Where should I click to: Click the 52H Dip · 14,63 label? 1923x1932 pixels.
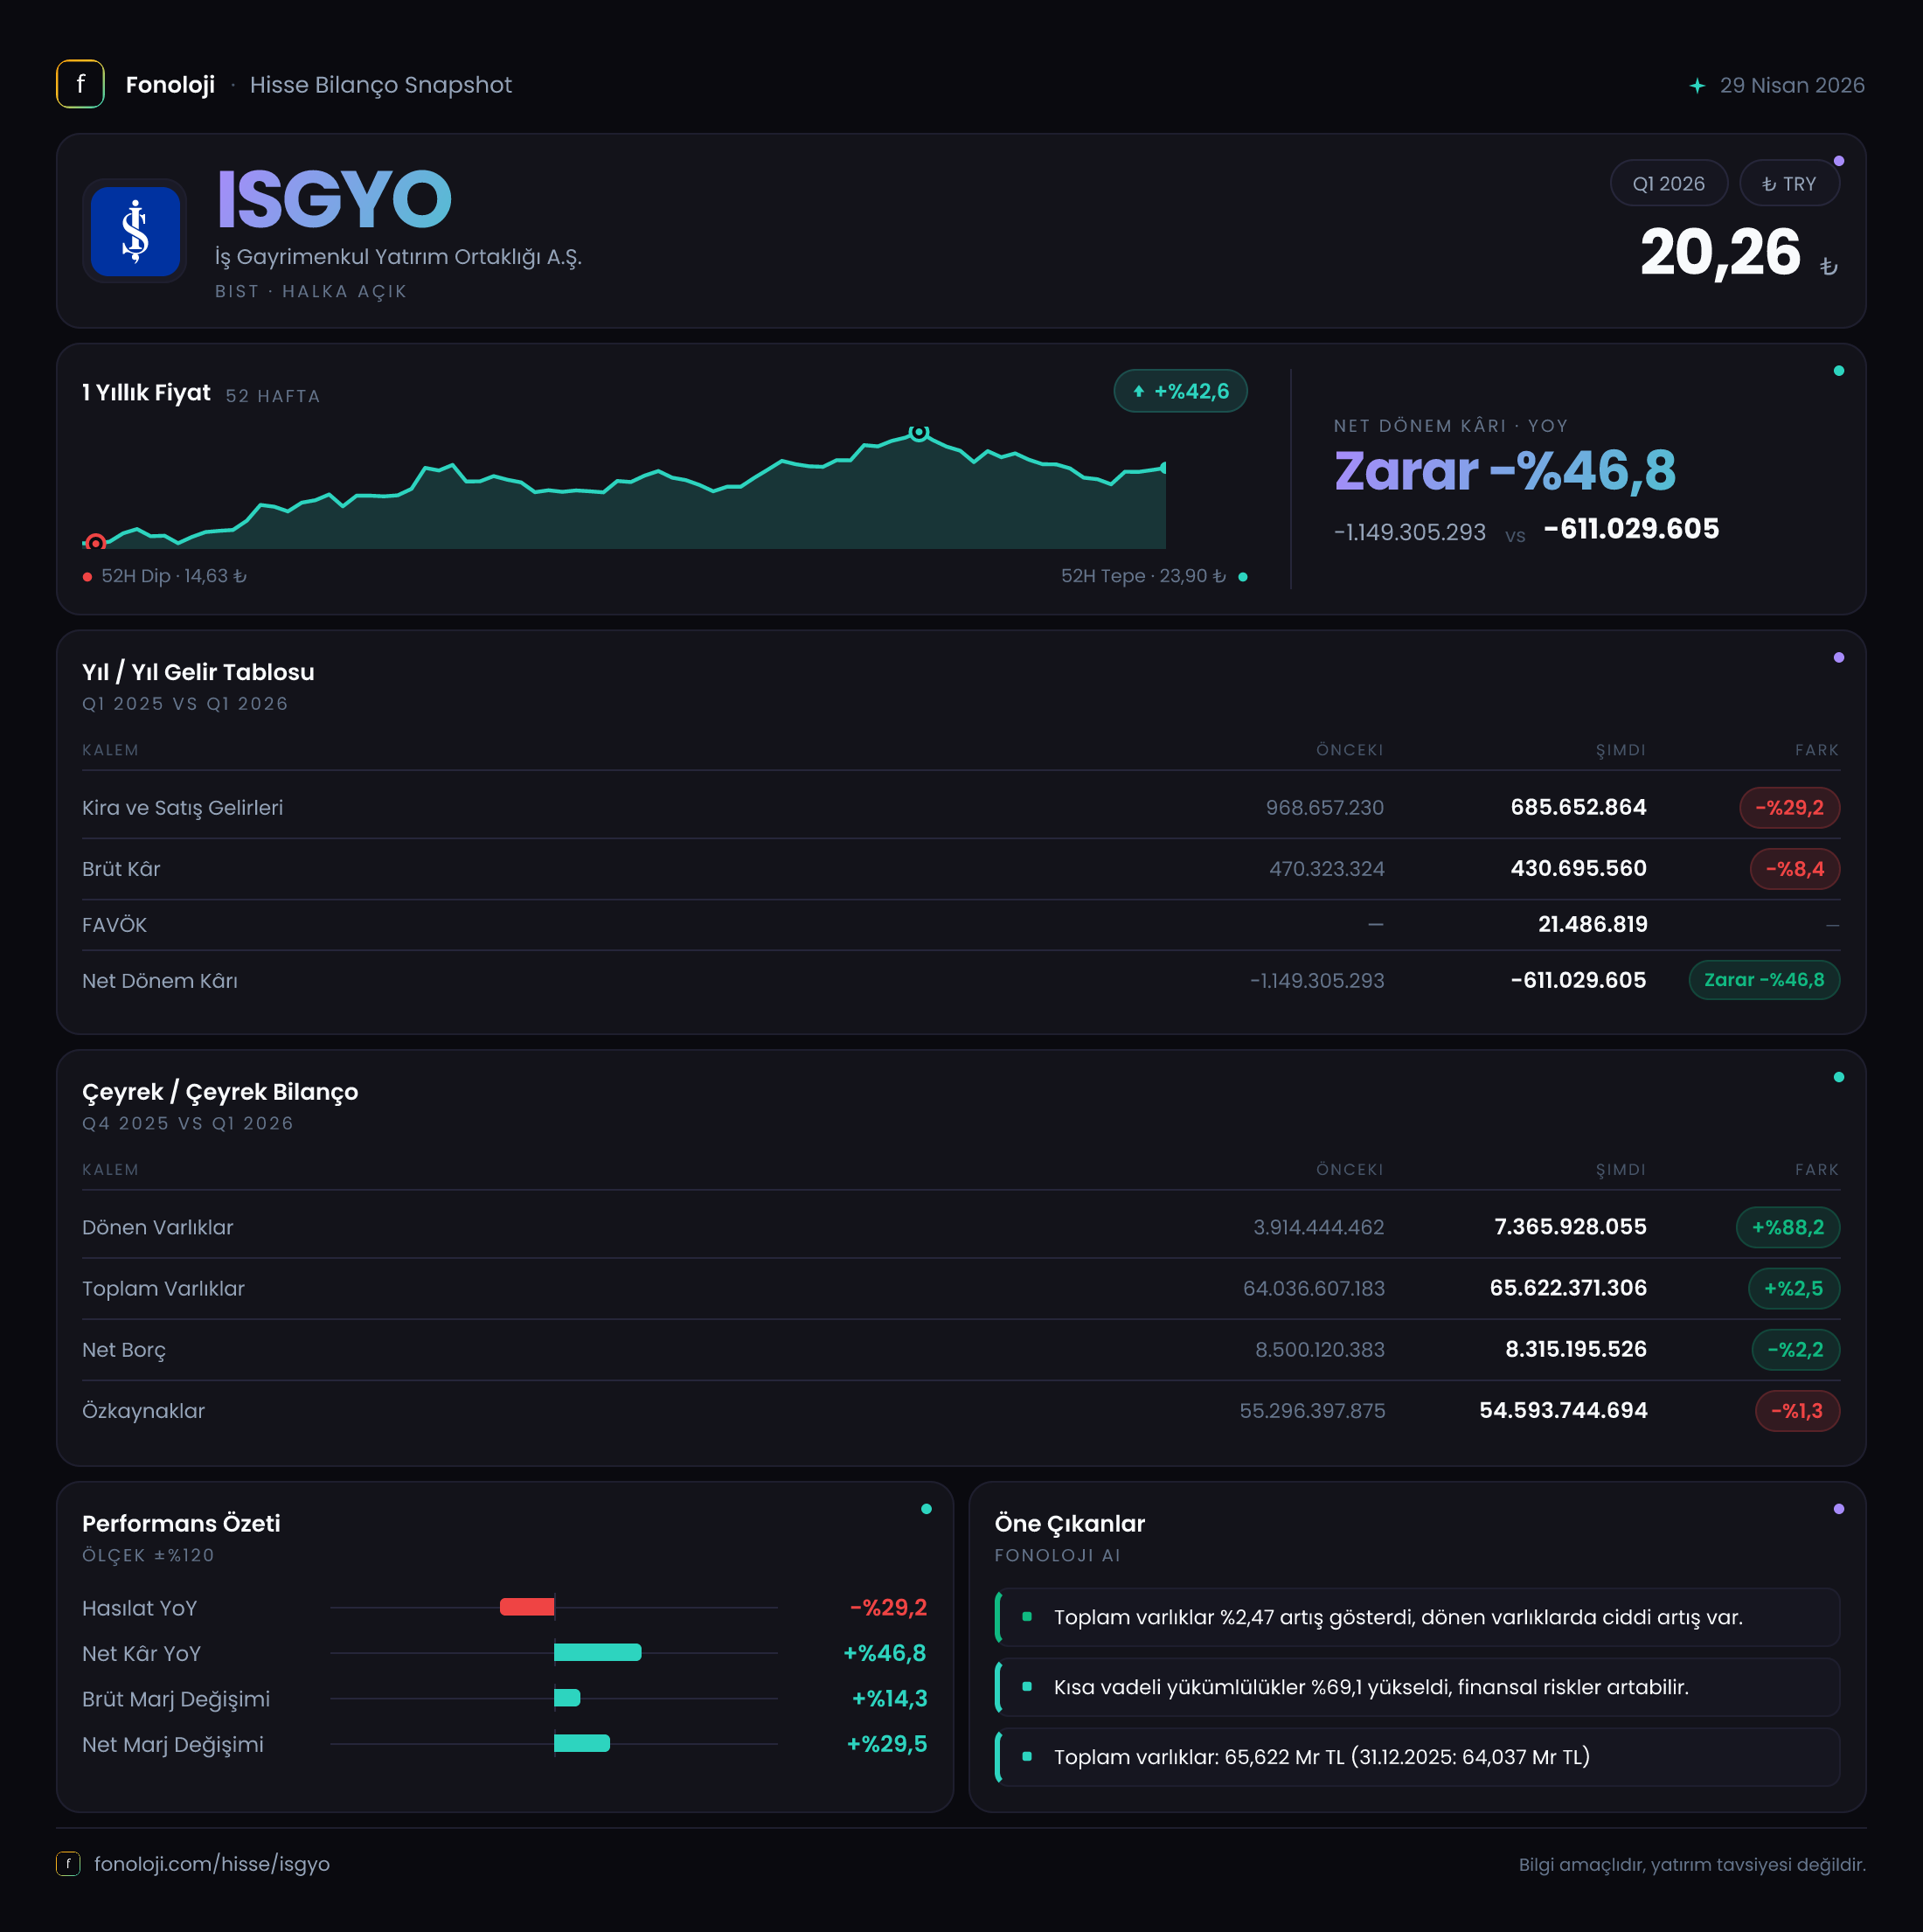(174, 577)
